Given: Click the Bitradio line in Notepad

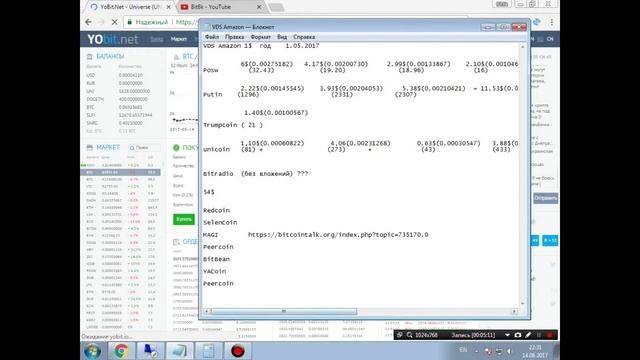Looking at the screenshot, I should [x=256, y=174].
